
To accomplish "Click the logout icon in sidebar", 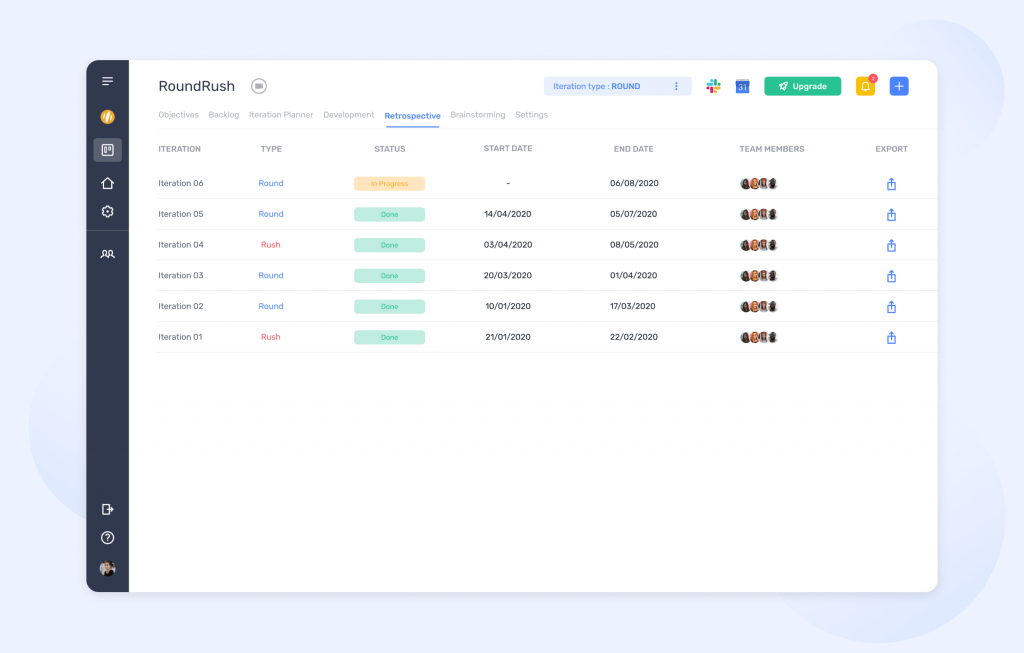I will click(107, 509).
